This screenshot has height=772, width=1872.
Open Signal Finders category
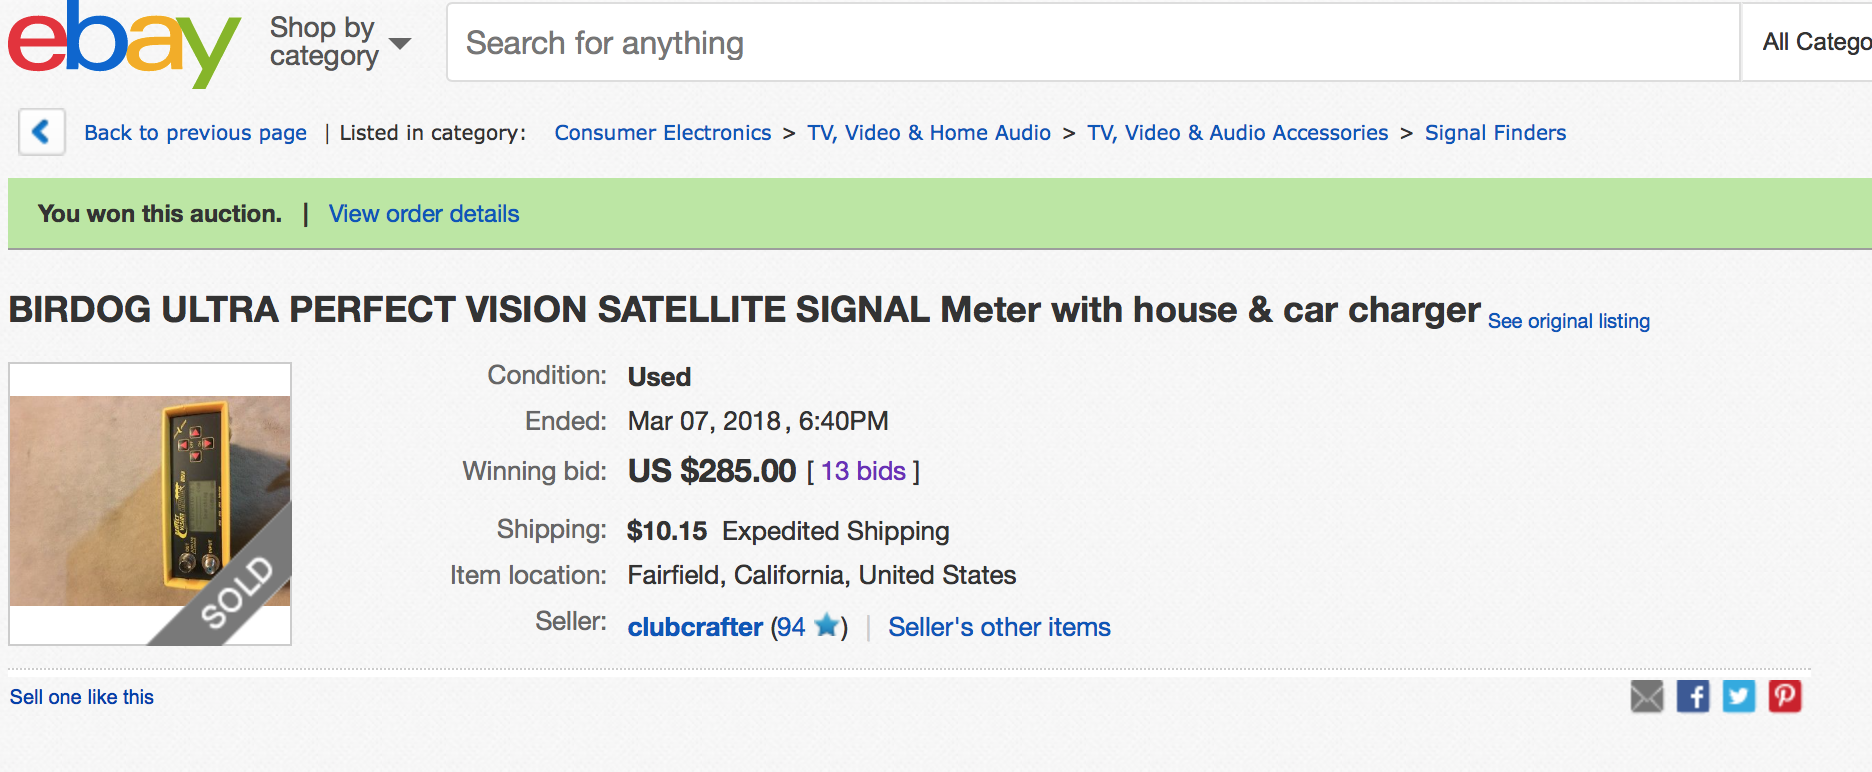(x=1495, y=133)
